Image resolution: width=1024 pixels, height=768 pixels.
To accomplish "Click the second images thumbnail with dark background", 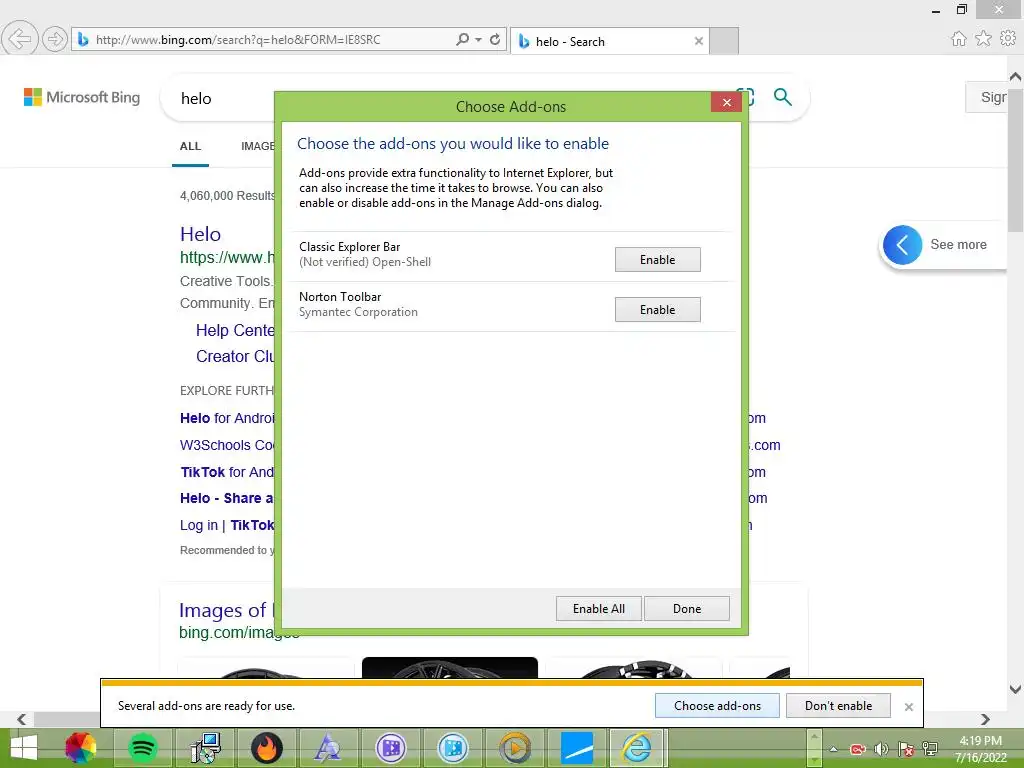I will (x=450, y=667).
